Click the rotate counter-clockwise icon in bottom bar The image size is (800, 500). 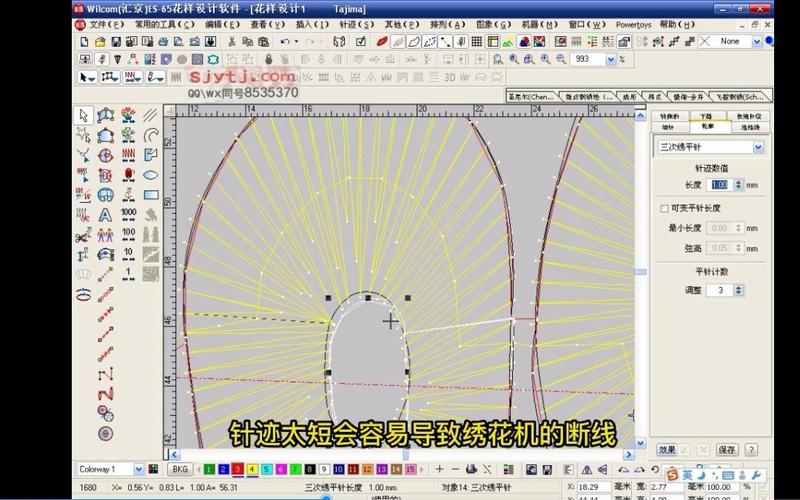655,469
